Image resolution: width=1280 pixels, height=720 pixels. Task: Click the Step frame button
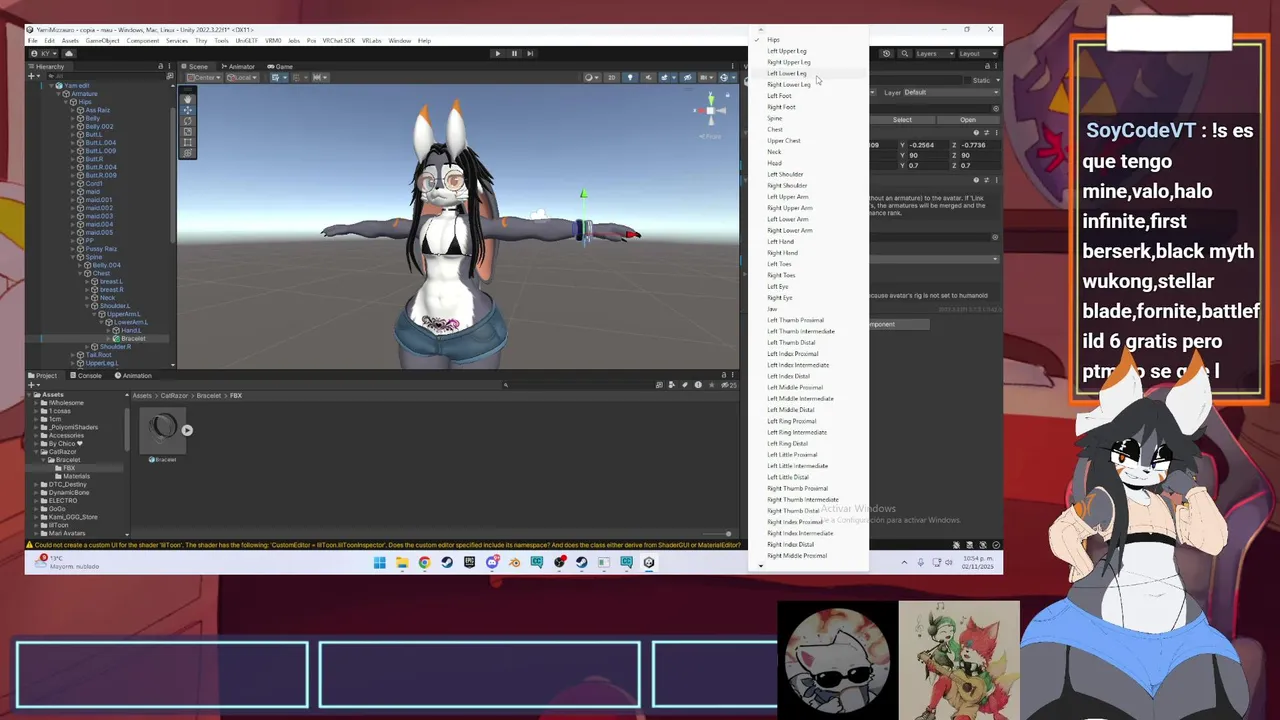click(530, 53)
